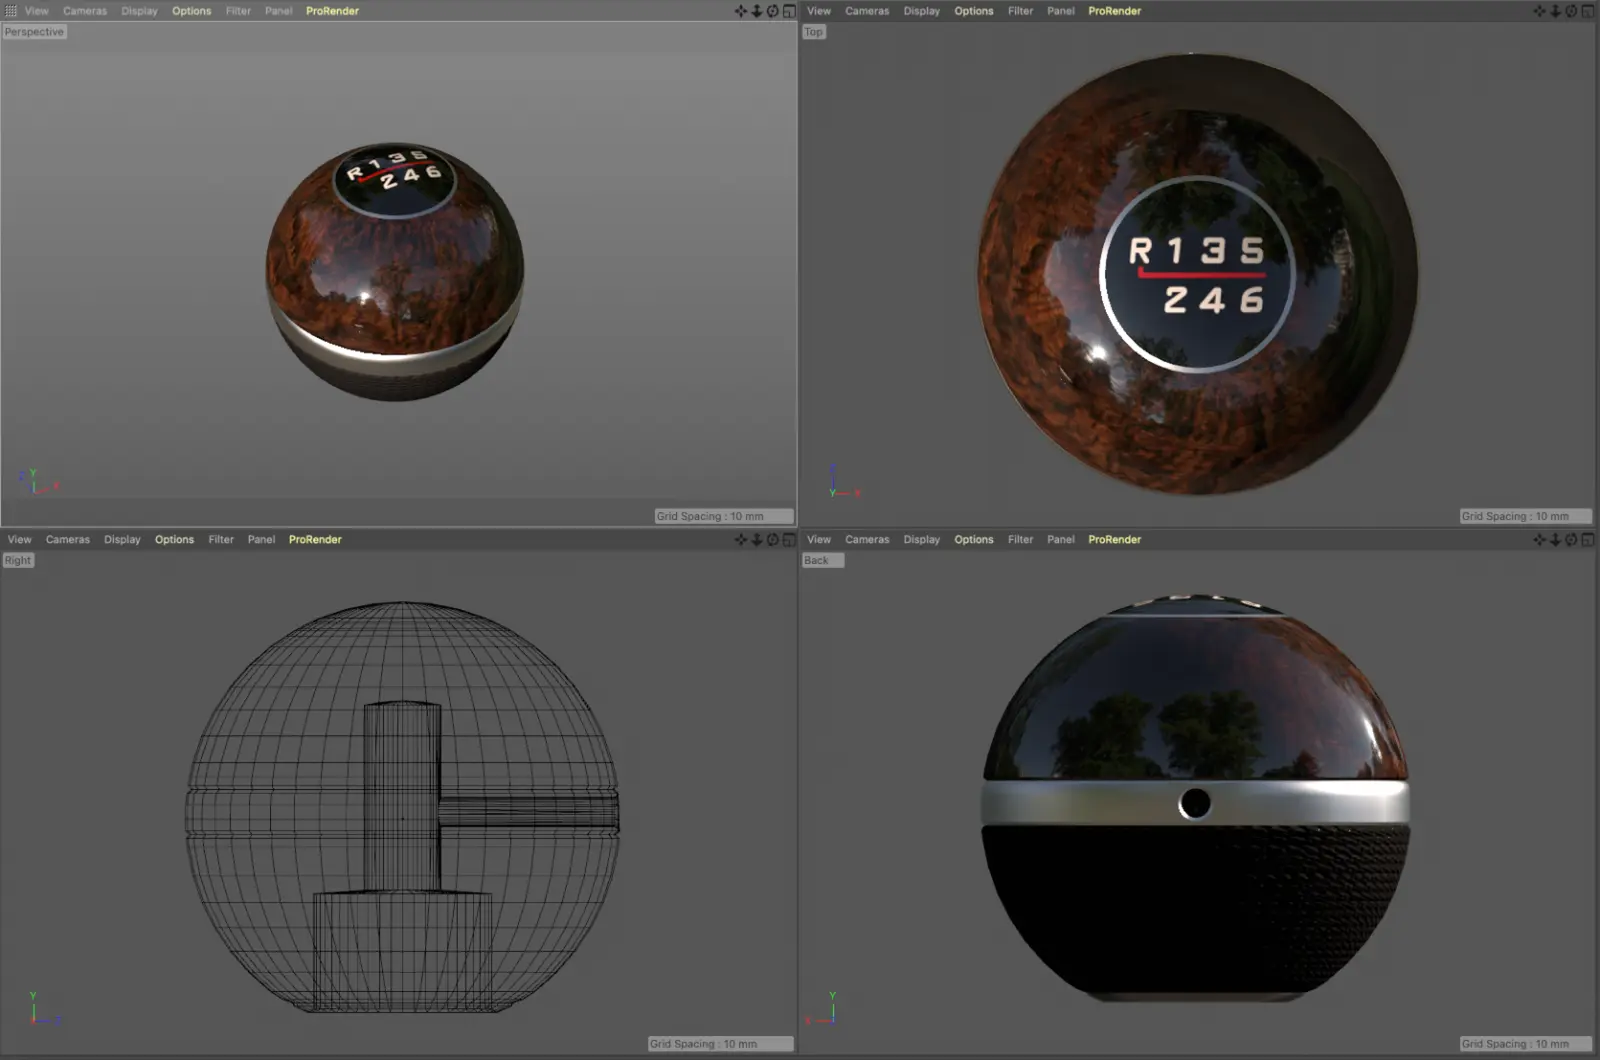Click the rotate icon in Top viewport
1600x1060 pixels.
click(1571, 11)
